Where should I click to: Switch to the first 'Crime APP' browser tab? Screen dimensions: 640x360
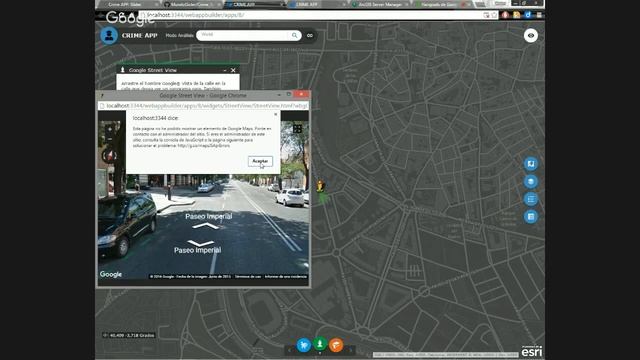tap(127, 4)
